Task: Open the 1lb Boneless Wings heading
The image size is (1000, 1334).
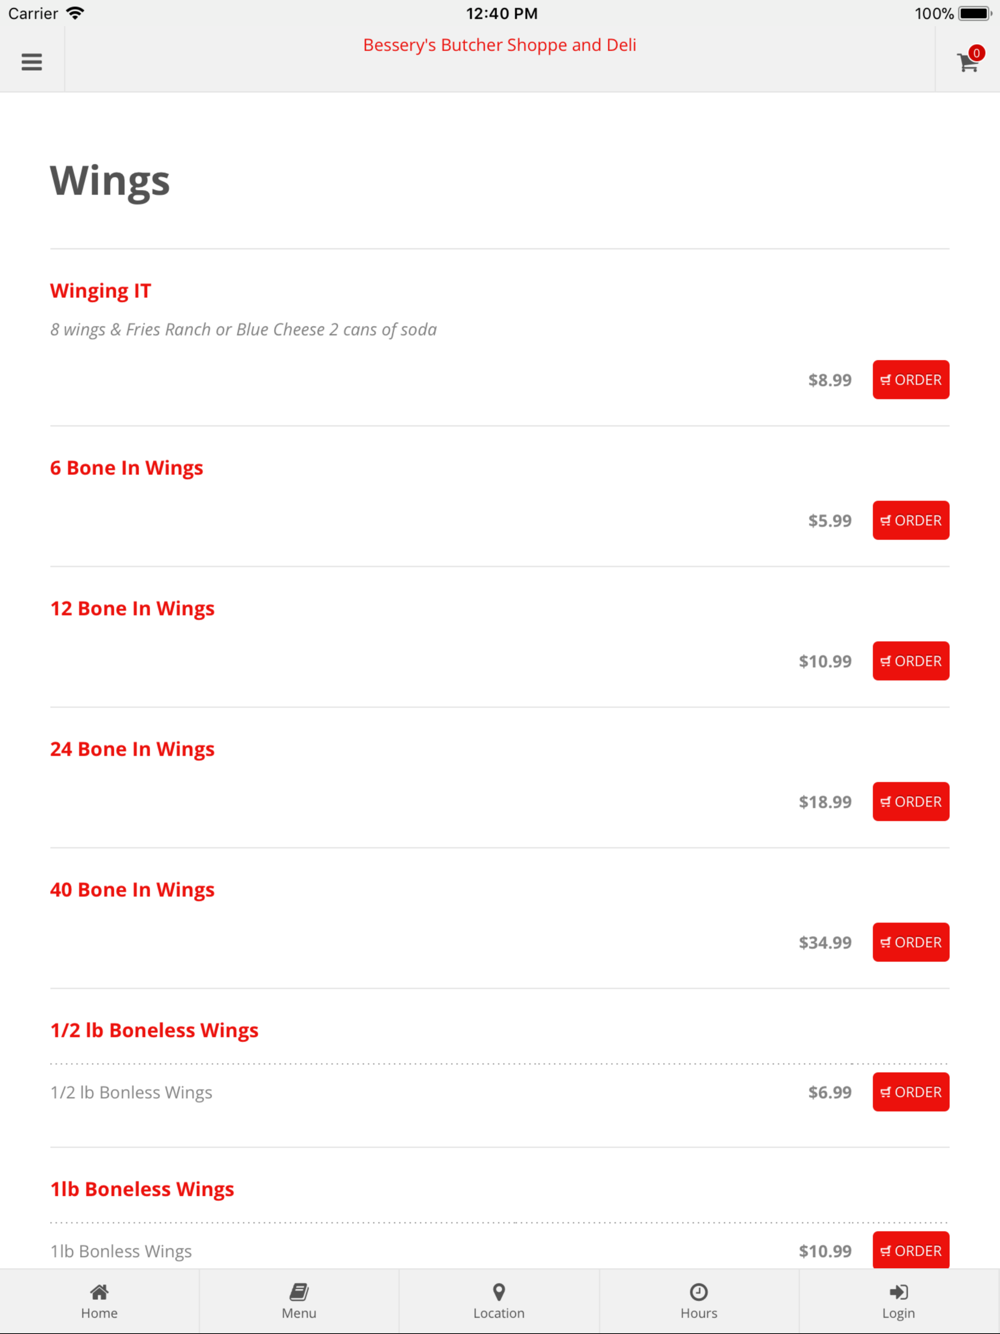Action: [x=142, y=1189]
